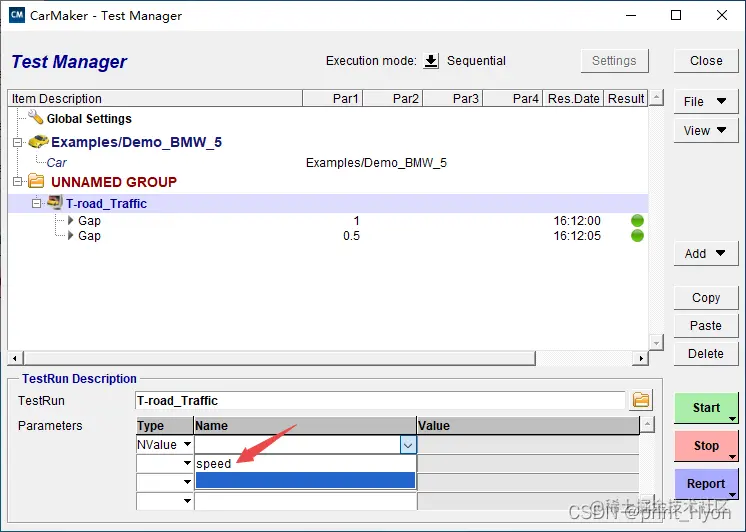Screen dimensions: 746x532
Task: Click the Copy button
Action: (706, 298)
